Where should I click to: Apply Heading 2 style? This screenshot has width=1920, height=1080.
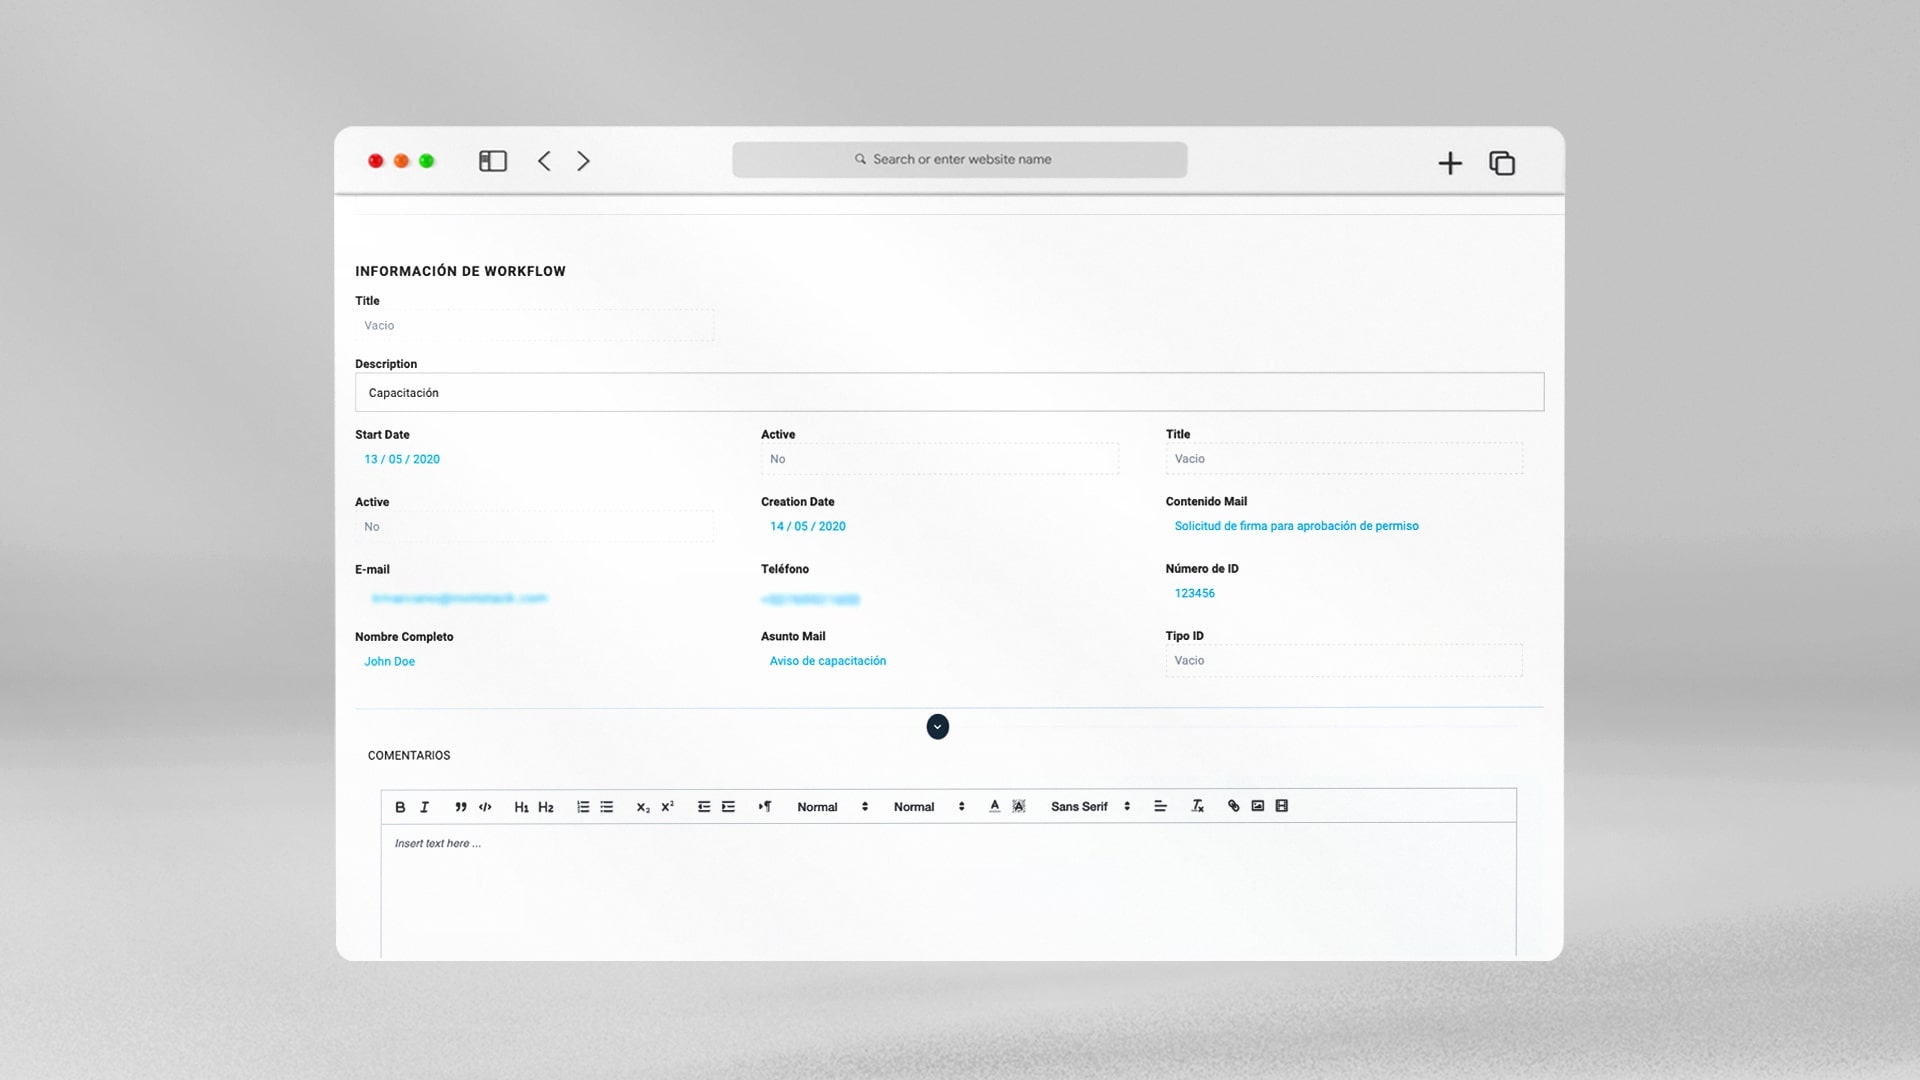pyautogui.click(x=546, y=807)
